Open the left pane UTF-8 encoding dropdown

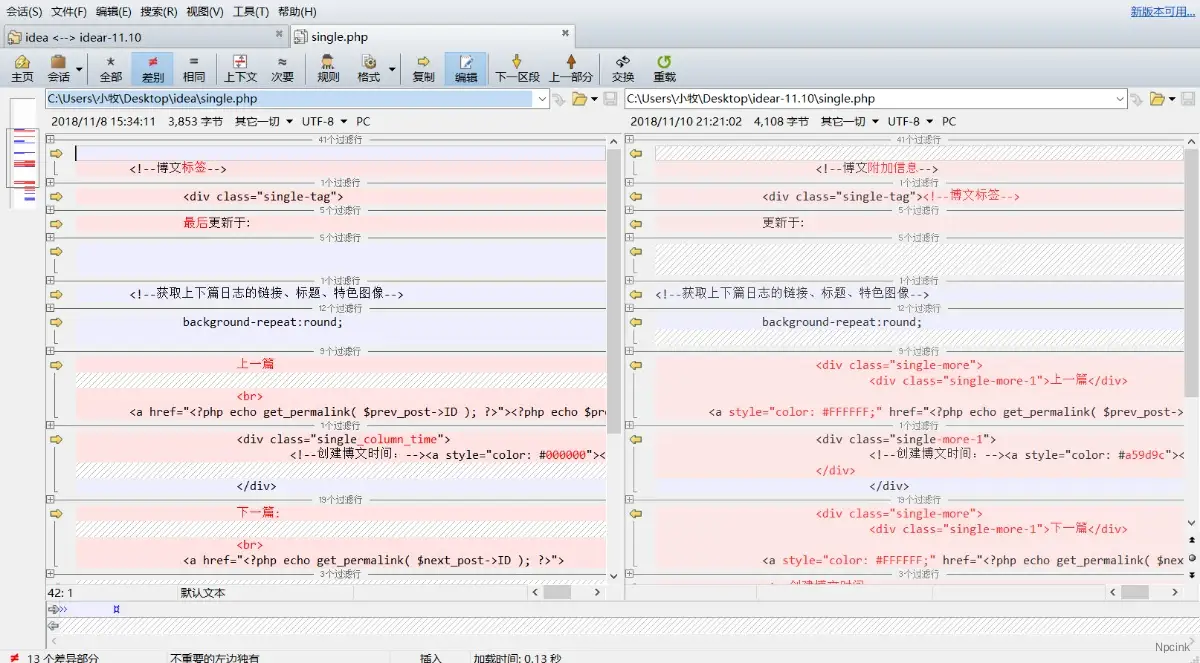pyautogui.click(x=324, y=121)
